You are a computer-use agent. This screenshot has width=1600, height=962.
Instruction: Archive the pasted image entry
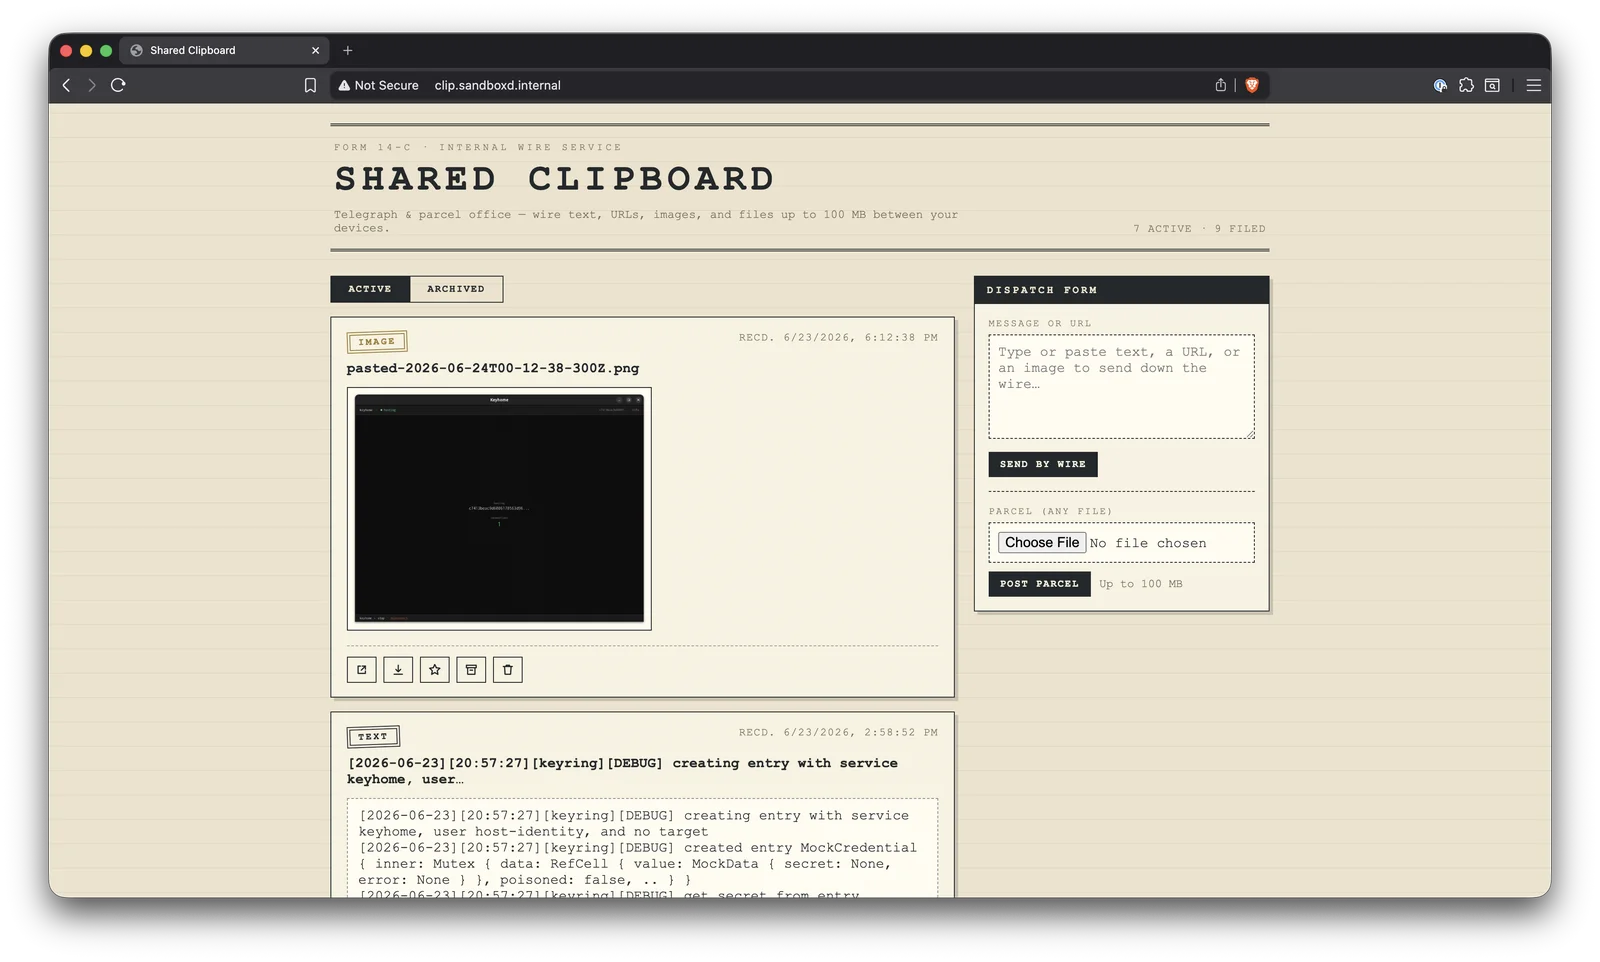click(471, 670)
